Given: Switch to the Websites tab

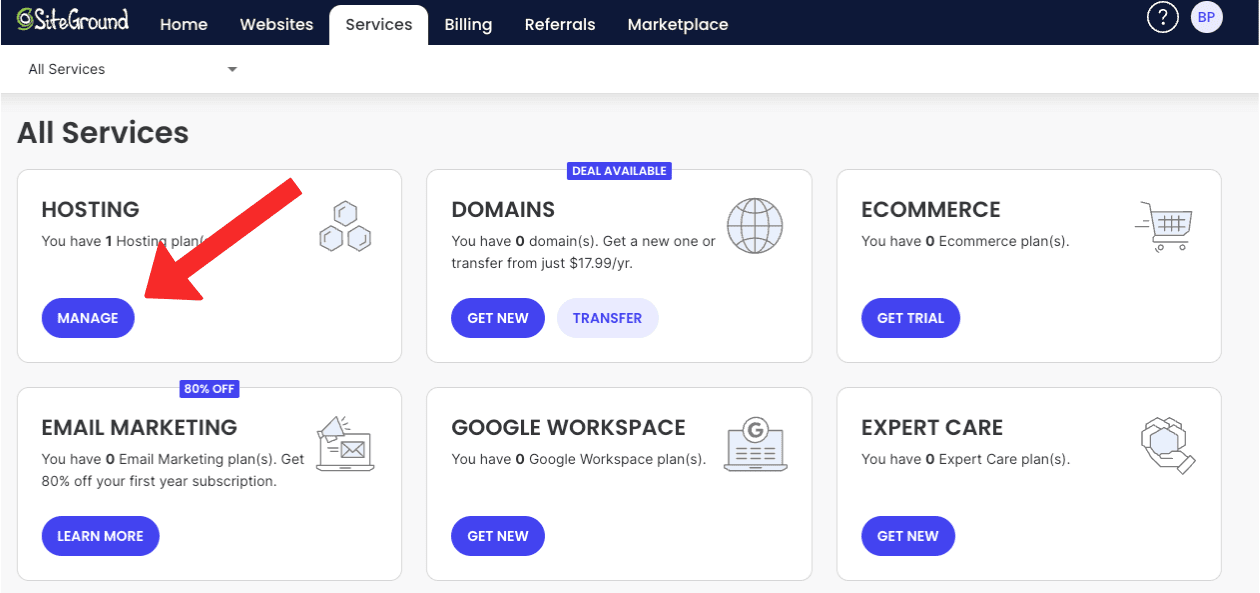Looking at the screenshot, I should pos(276,24).
